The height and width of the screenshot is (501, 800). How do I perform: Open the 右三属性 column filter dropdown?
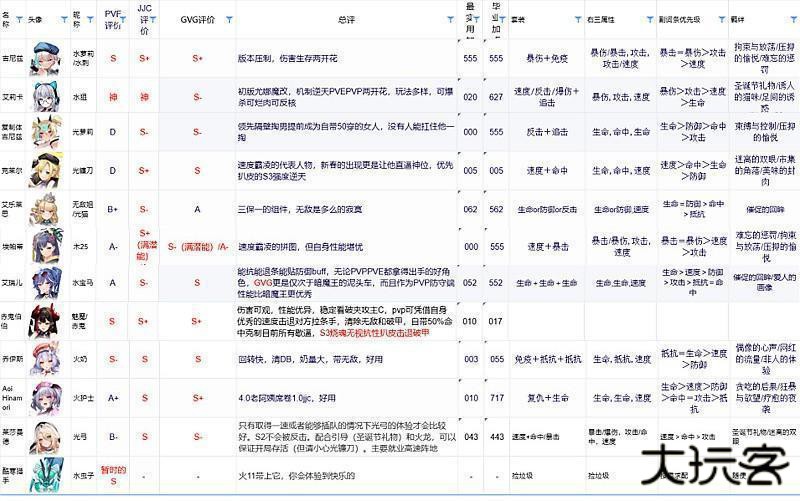tap(649, 20)
